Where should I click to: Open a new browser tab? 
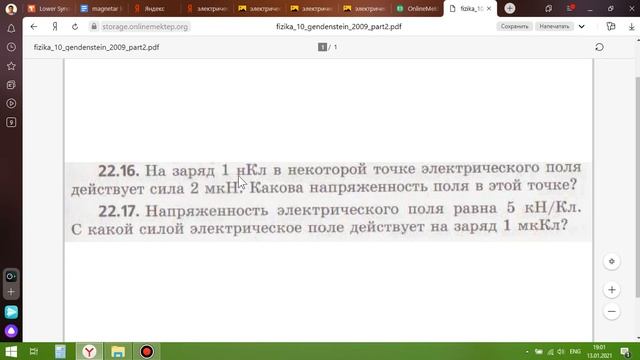click(509, 8)
